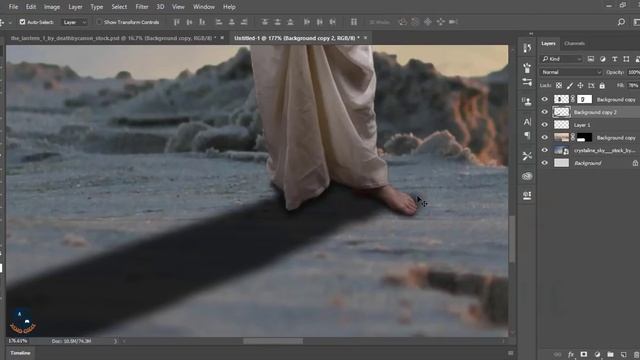Open the Filter menu
This screenshot has width=640, height=360.
[x=142, y=7]
